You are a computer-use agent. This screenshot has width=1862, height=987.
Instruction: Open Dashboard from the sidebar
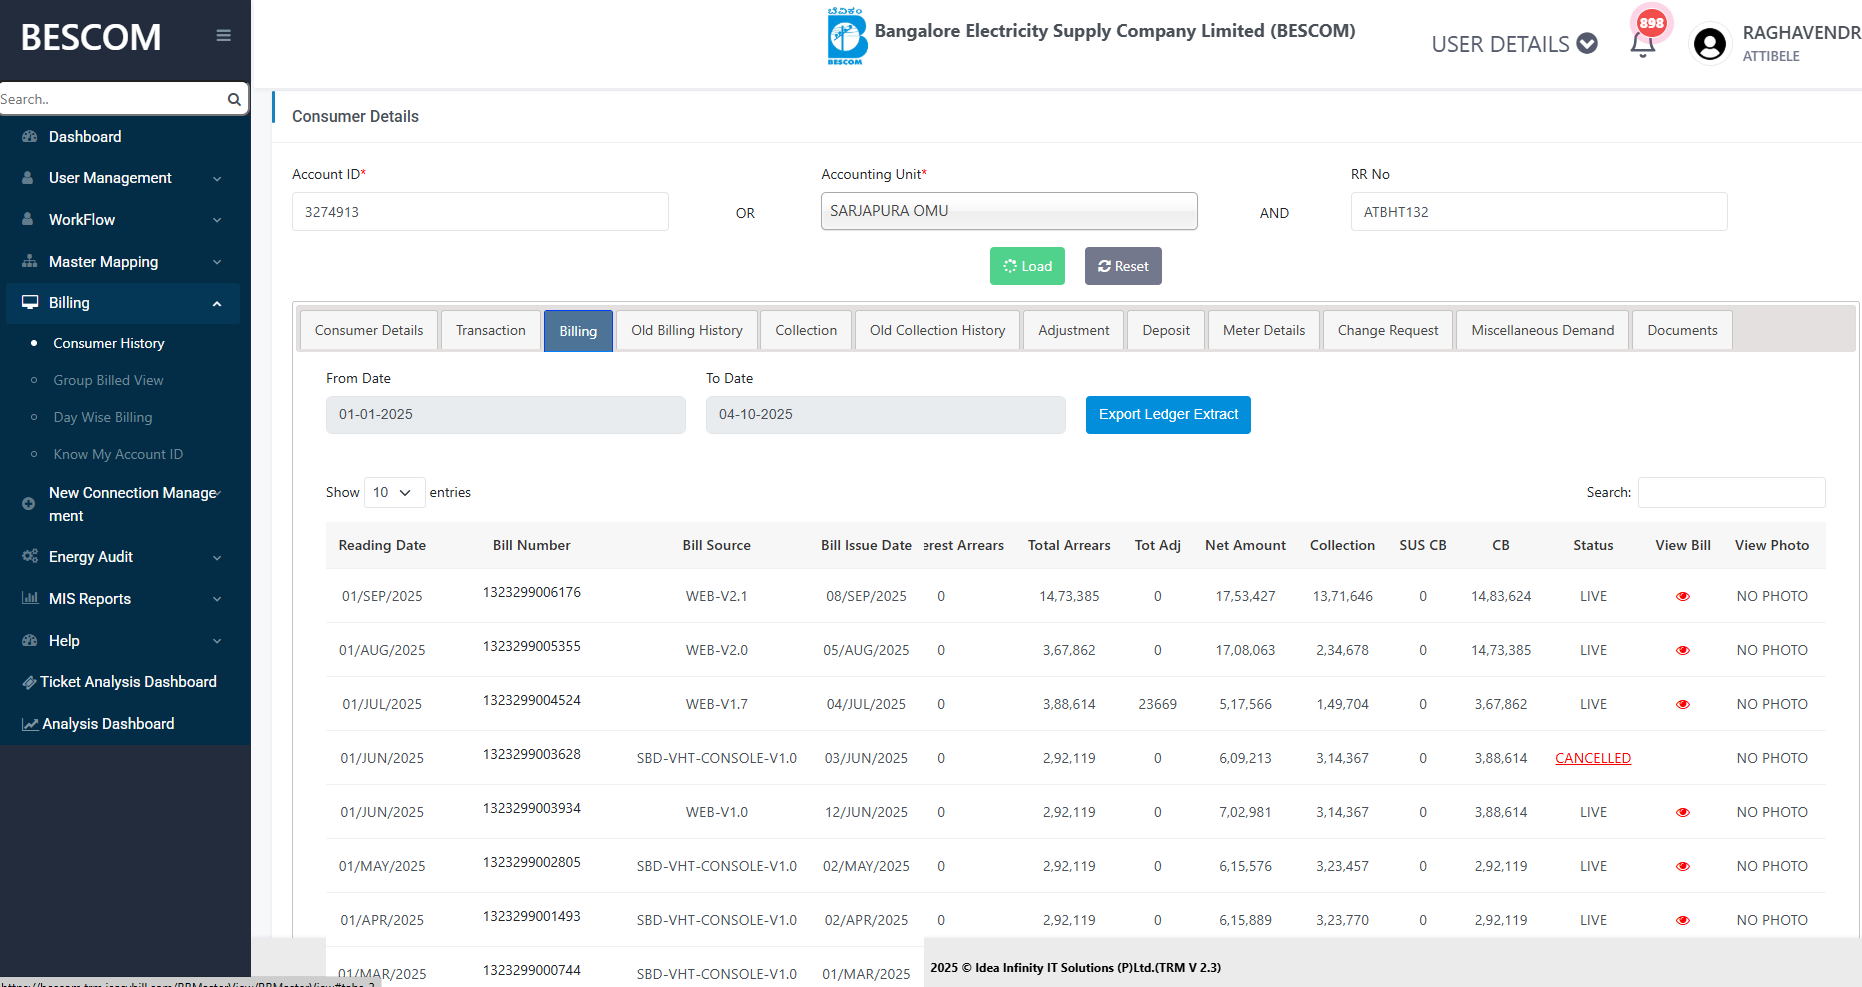pyautogui.click(x=85, y=137)
